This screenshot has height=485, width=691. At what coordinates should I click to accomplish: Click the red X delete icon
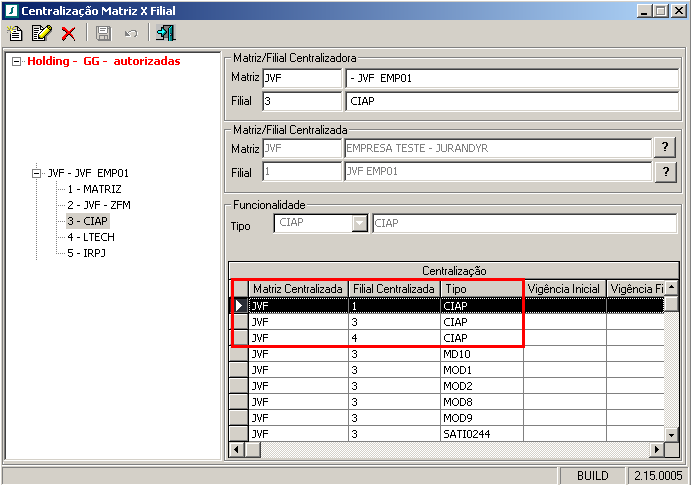point(68,33)
